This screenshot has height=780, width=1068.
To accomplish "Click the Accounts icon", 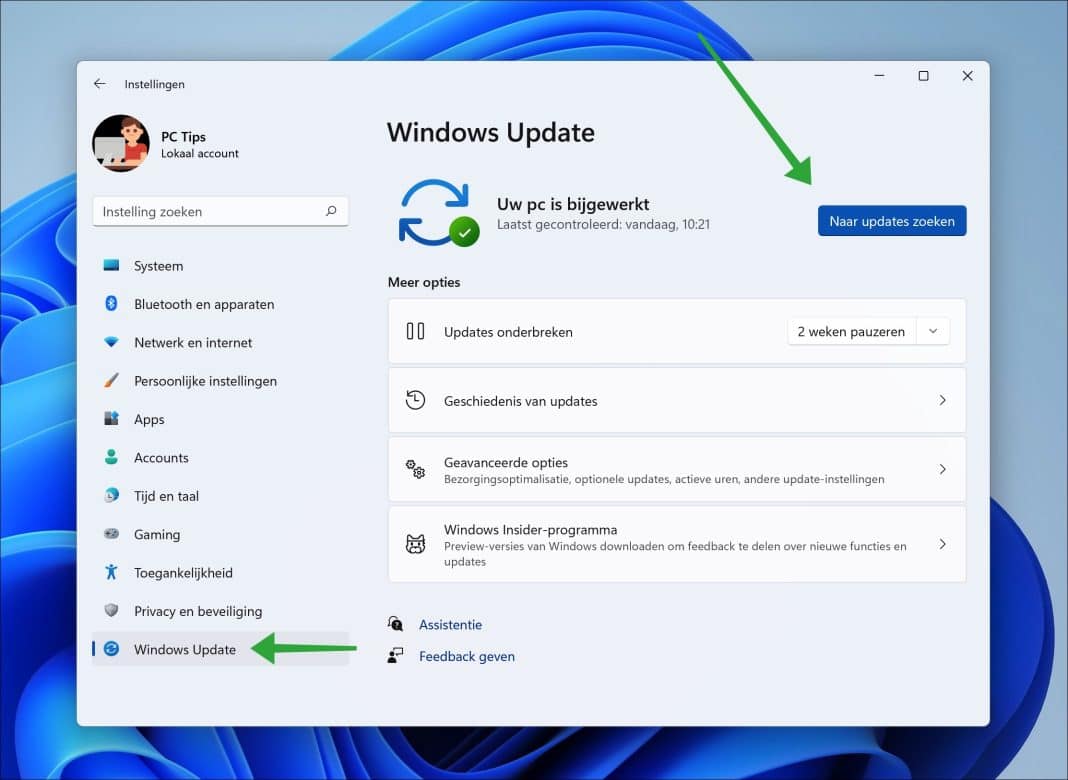I will click(113, 457).
